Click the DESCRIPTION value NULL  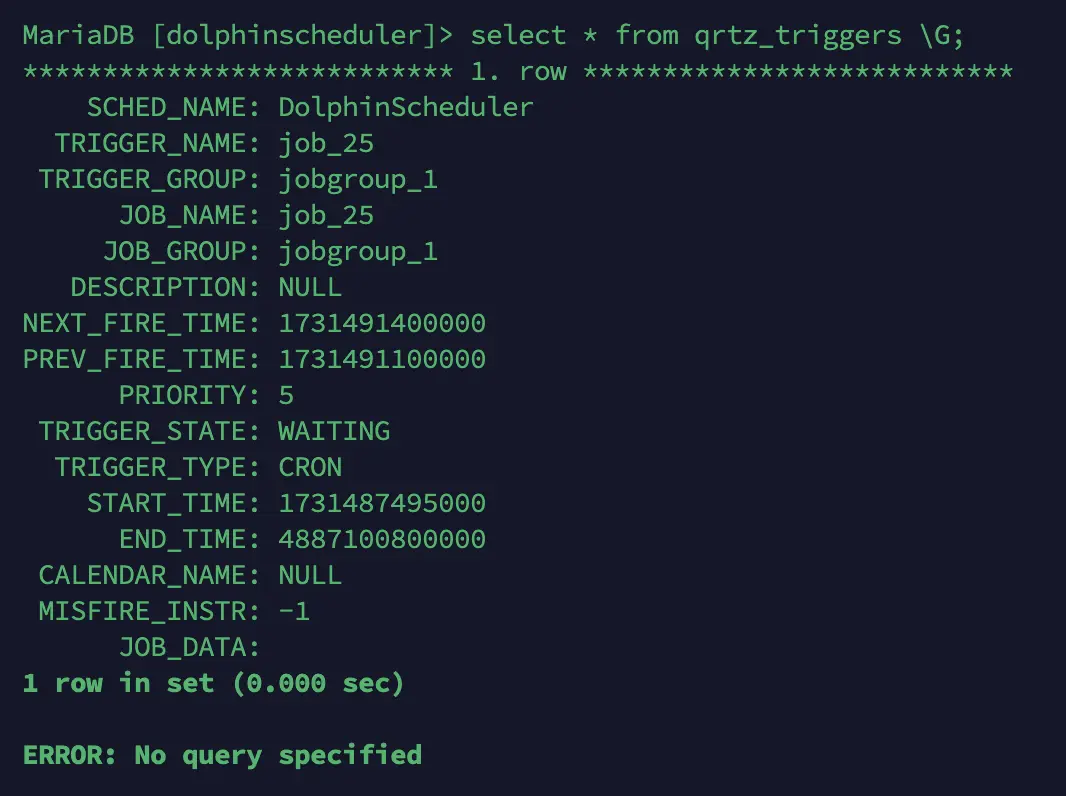310,287
